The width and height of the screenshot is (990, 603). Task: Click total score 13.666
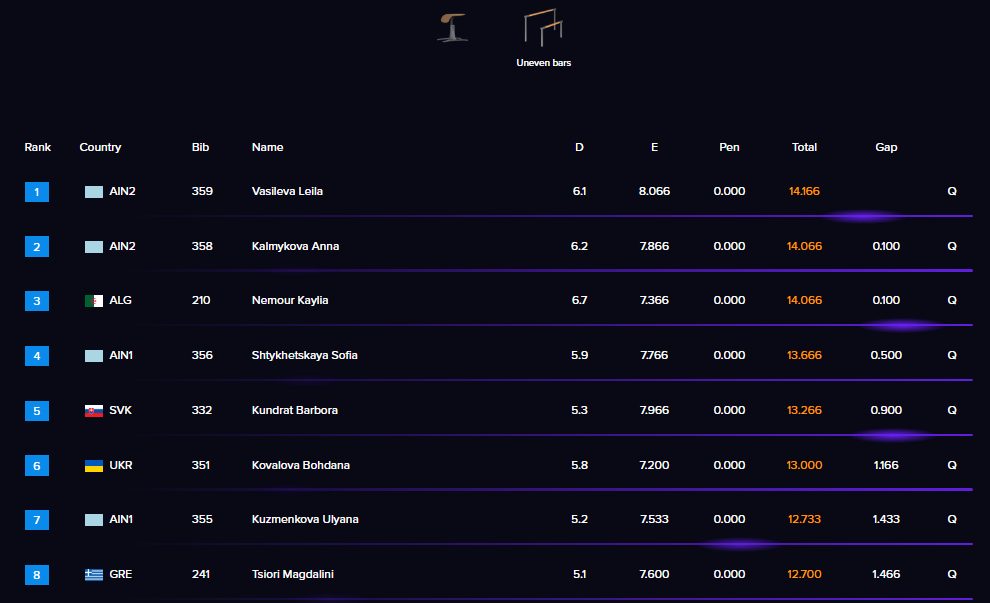pos(804,355)
